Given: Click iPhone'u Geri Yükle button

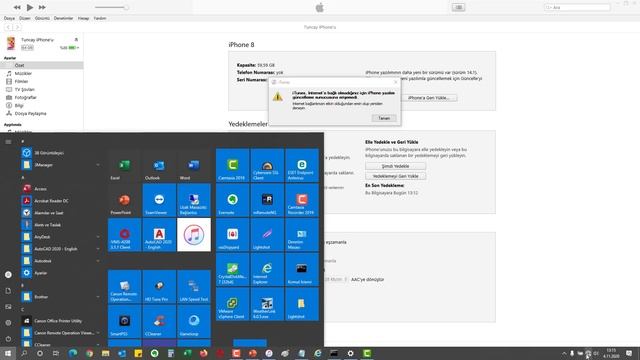Looking at the screenshot, I should (429, 98).
